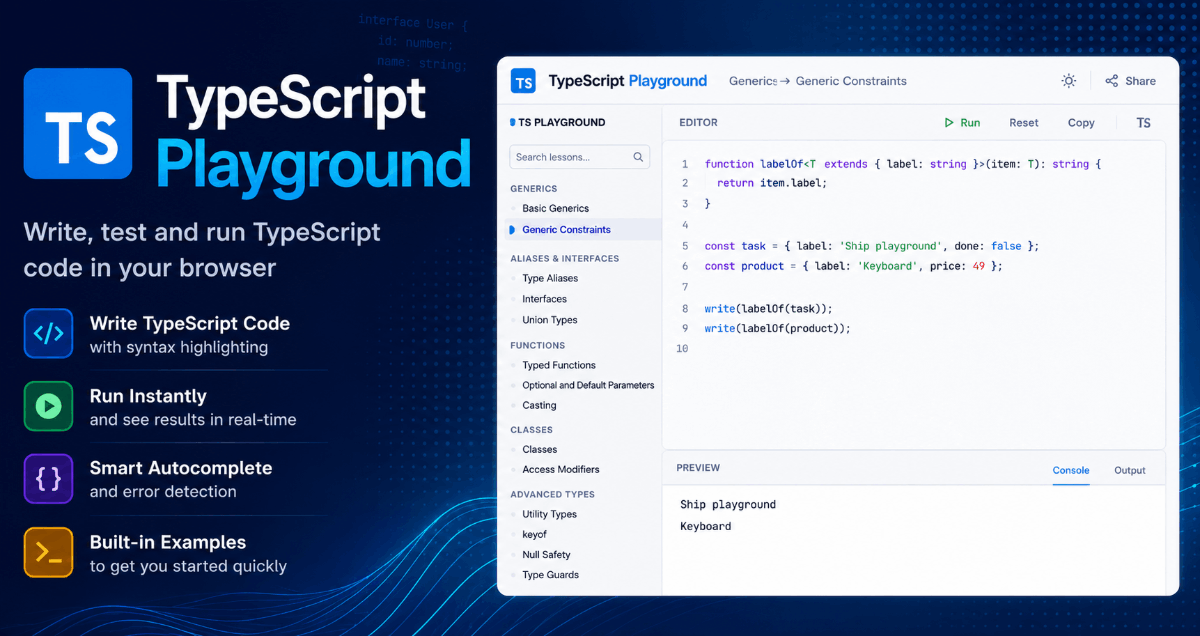Click the Search lessons input field
Image resolution: width=1200 pixels, height=636 pixels.
(580, 157)
